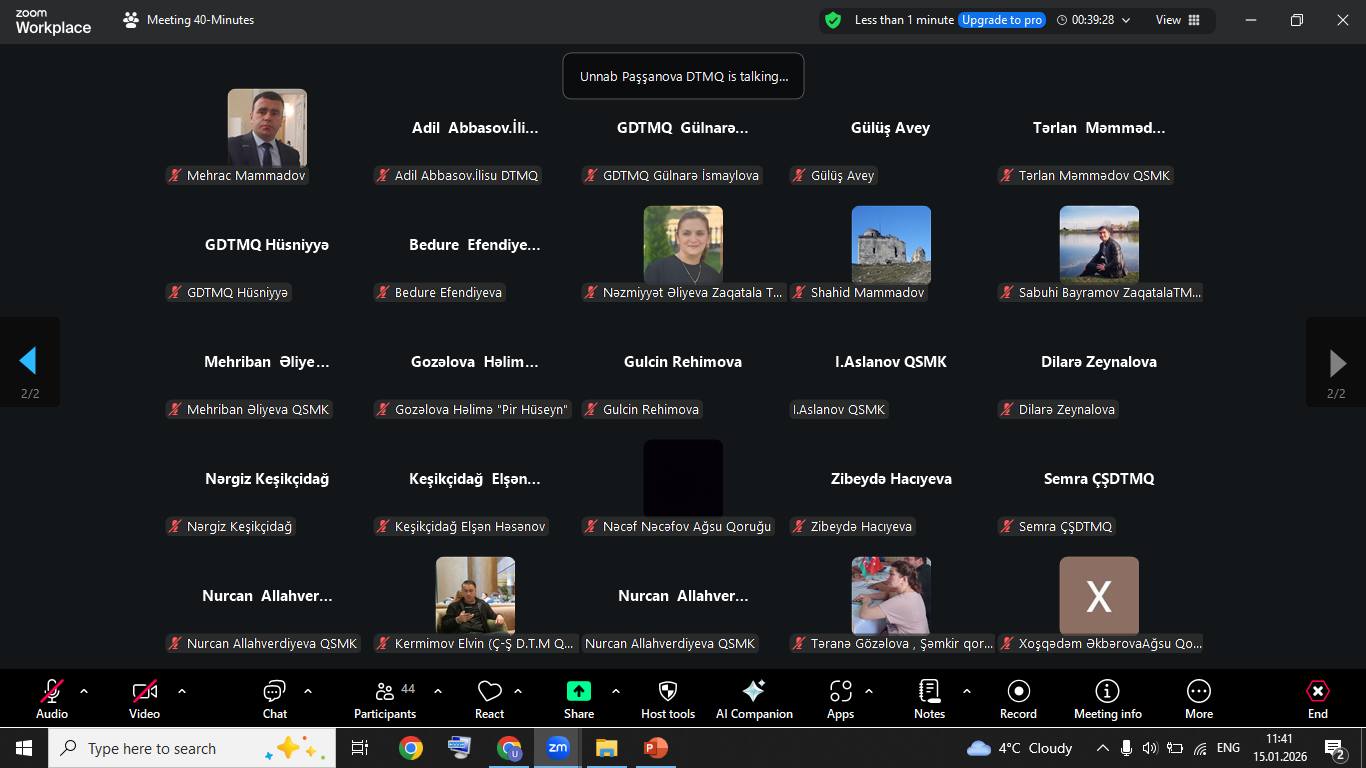This screenshot has width=1366, height=768.
Task: Start Share screen
Action: (578, 698)
